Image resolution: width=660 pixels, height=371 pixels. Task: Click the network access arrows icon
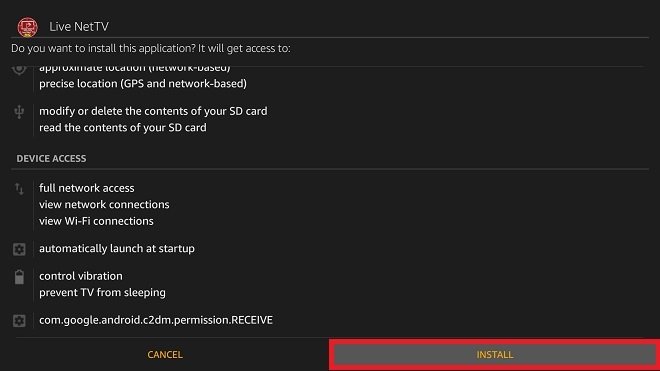19,189
